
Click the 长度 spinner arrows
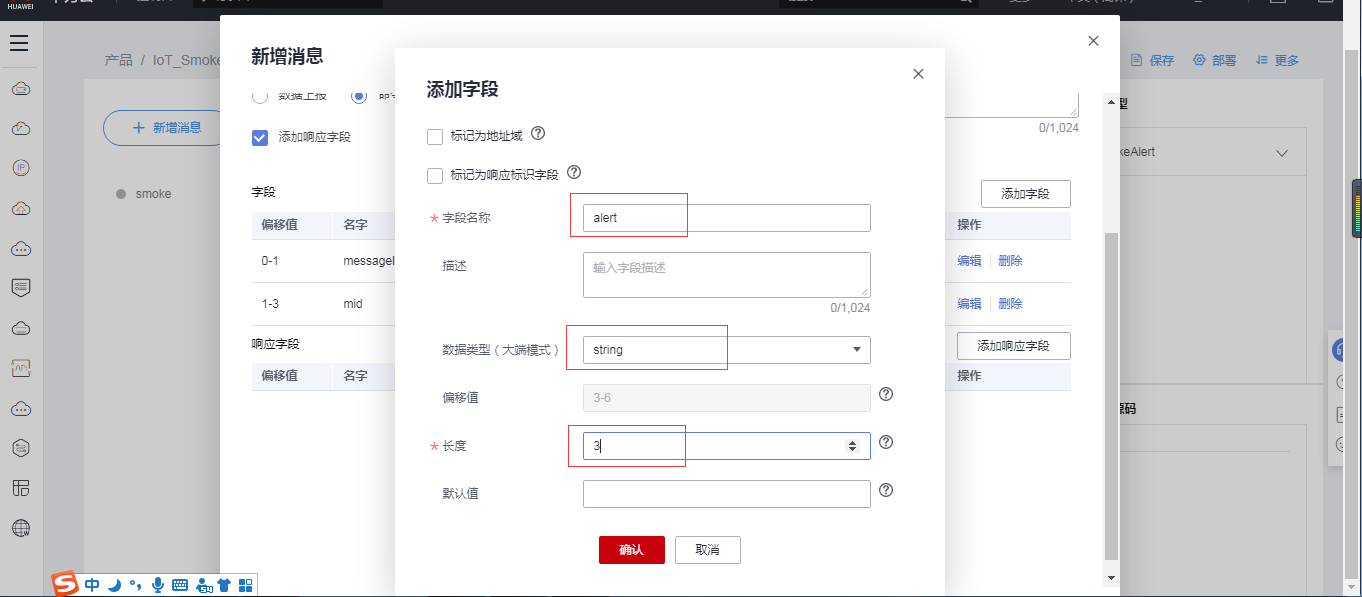[x=852, y=446]
